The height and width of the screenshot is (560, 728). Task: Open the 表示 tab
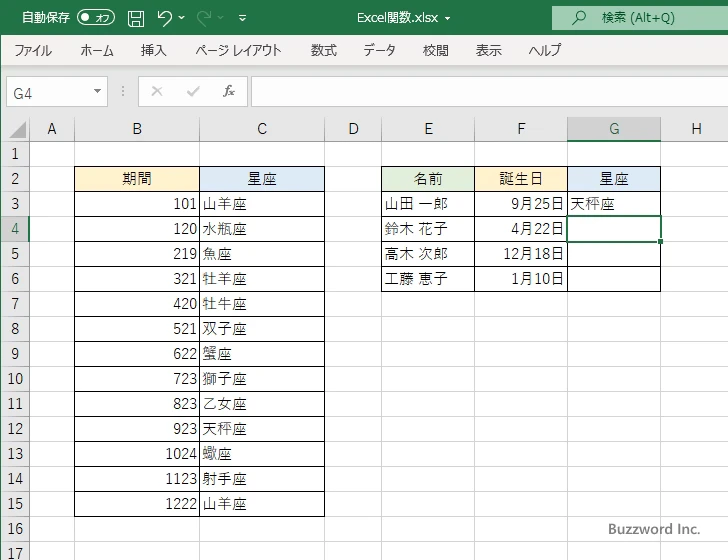click(x=488, y=50)
